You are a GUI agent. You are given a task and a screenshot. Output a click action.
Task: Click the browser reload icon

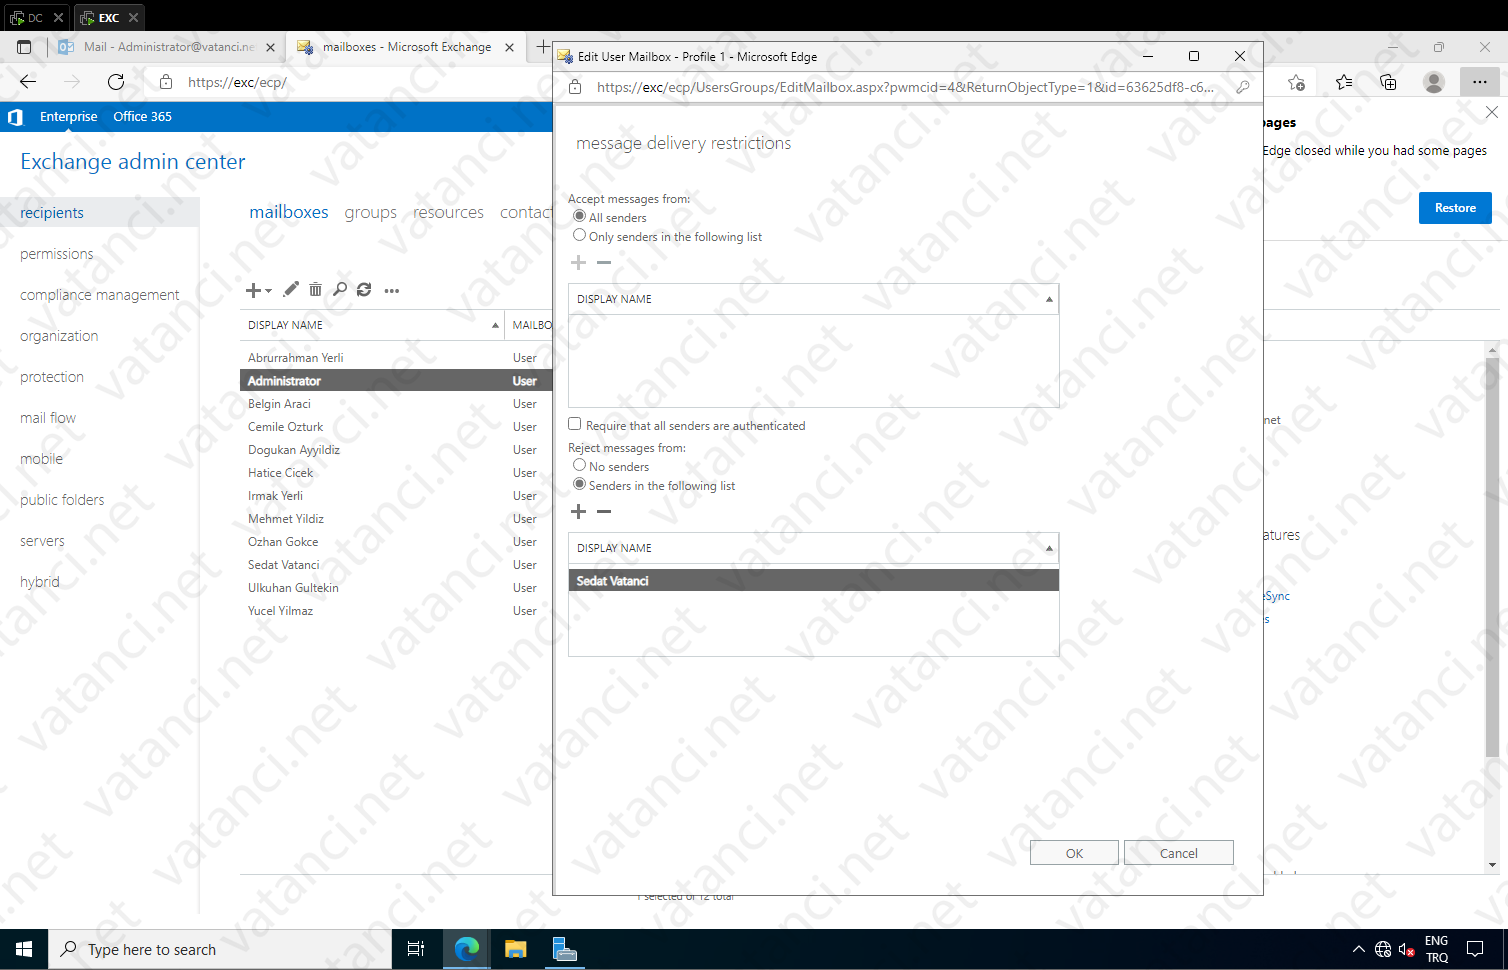pyautogui.click(x=116, y=82)
